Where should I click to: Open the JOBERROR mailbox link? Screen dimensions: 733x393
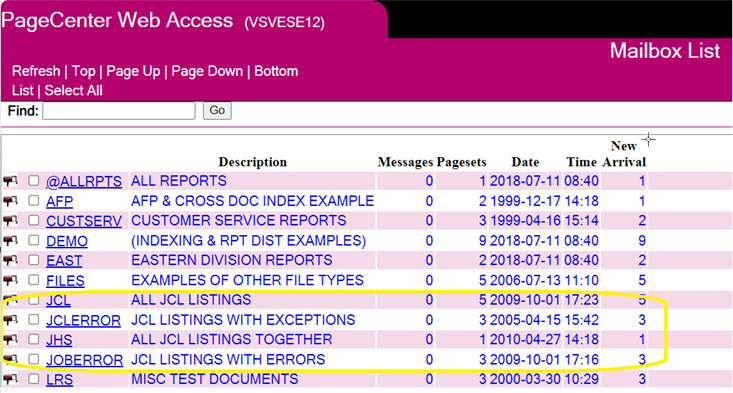[x=84, y=360]
